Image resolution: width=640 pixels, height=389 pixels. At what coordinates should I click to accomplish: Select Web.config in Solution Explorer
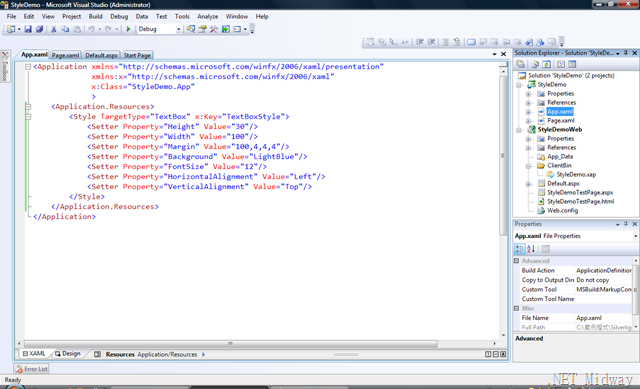pos(562,211)
